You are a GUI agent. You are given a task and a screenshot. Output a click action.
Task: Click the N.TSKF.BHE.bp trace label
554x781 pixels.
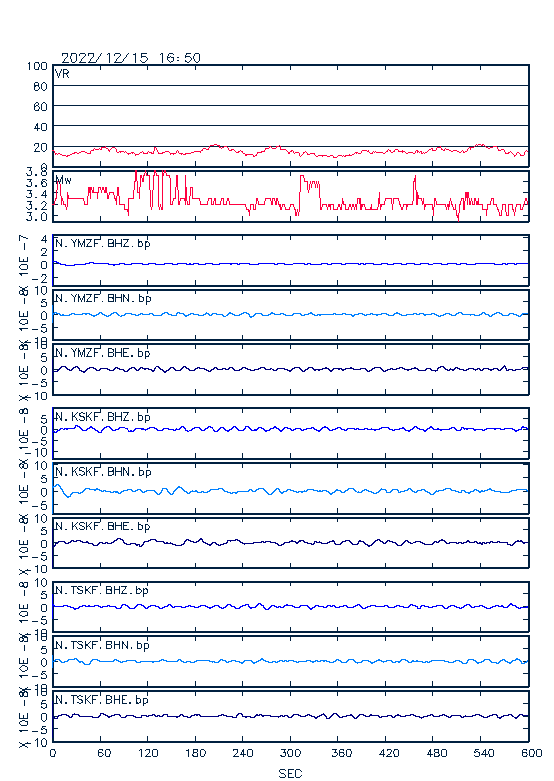[x=102, y=699]
